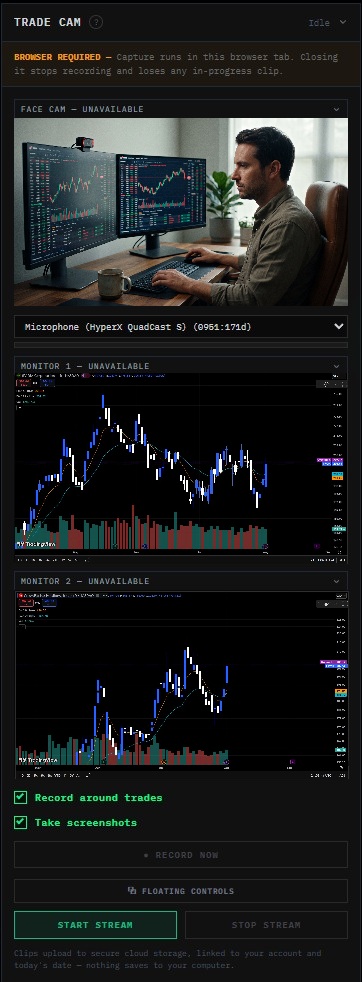
Task: Click the Stop Stream button
Action: tap(266, 925)
